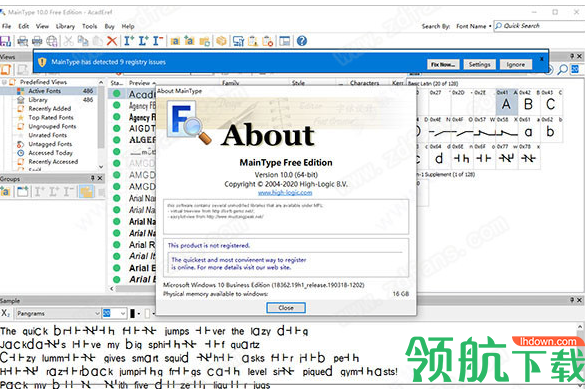Click the globe web export toolbar icon

pyautogui.click(x=52, y=41)
